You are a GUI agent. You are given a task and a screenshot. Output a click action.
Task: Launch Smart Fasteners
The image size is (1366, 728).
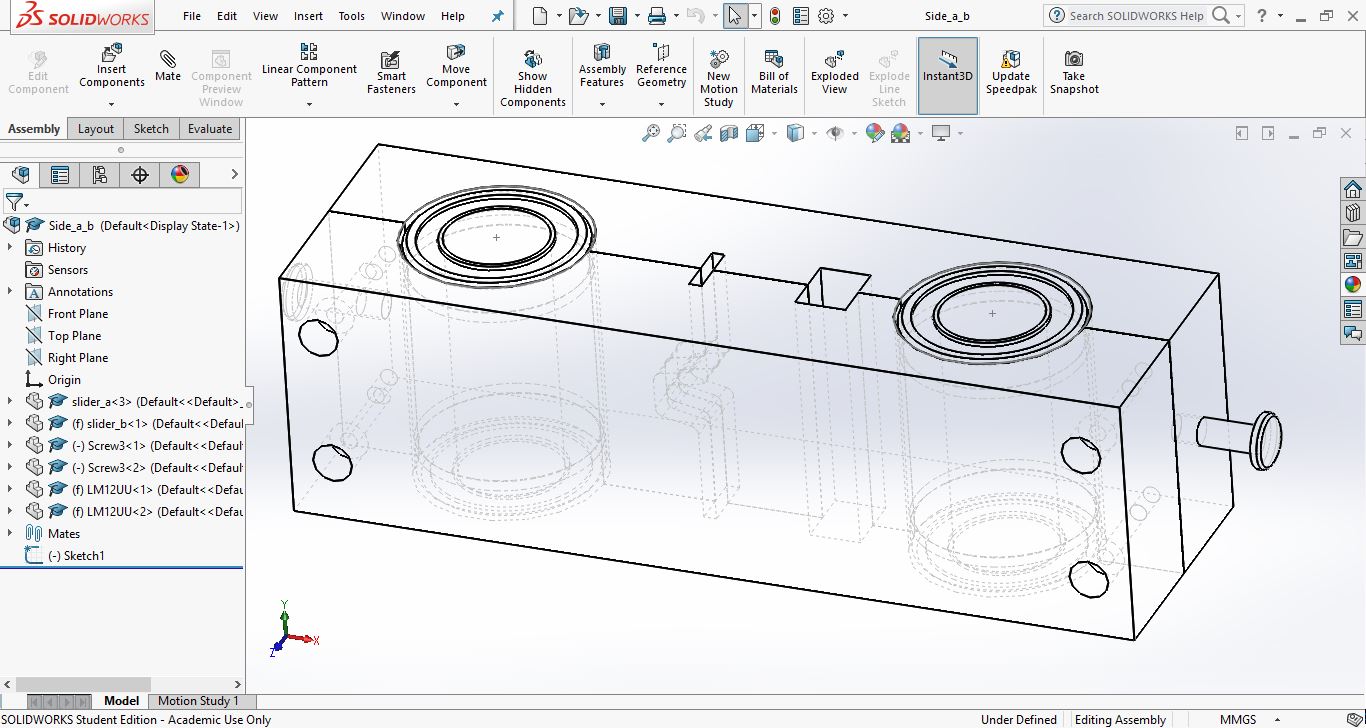click(x=391, y=73)
